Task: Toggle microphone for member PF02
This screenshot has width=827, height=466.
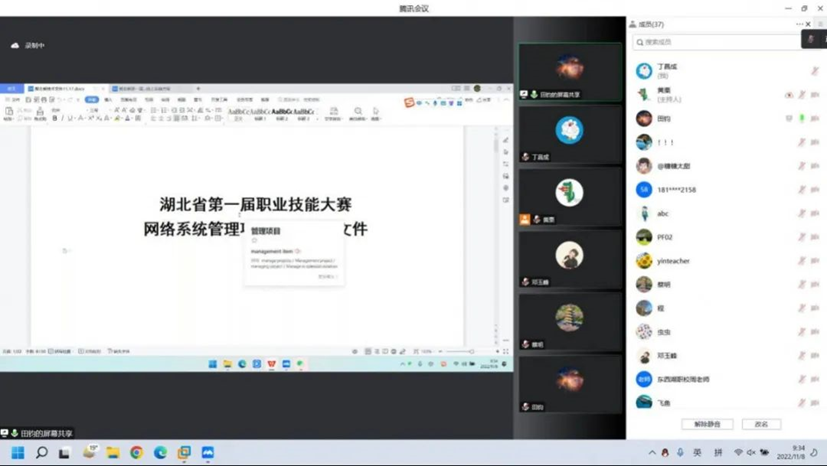Action: point(802,238)
